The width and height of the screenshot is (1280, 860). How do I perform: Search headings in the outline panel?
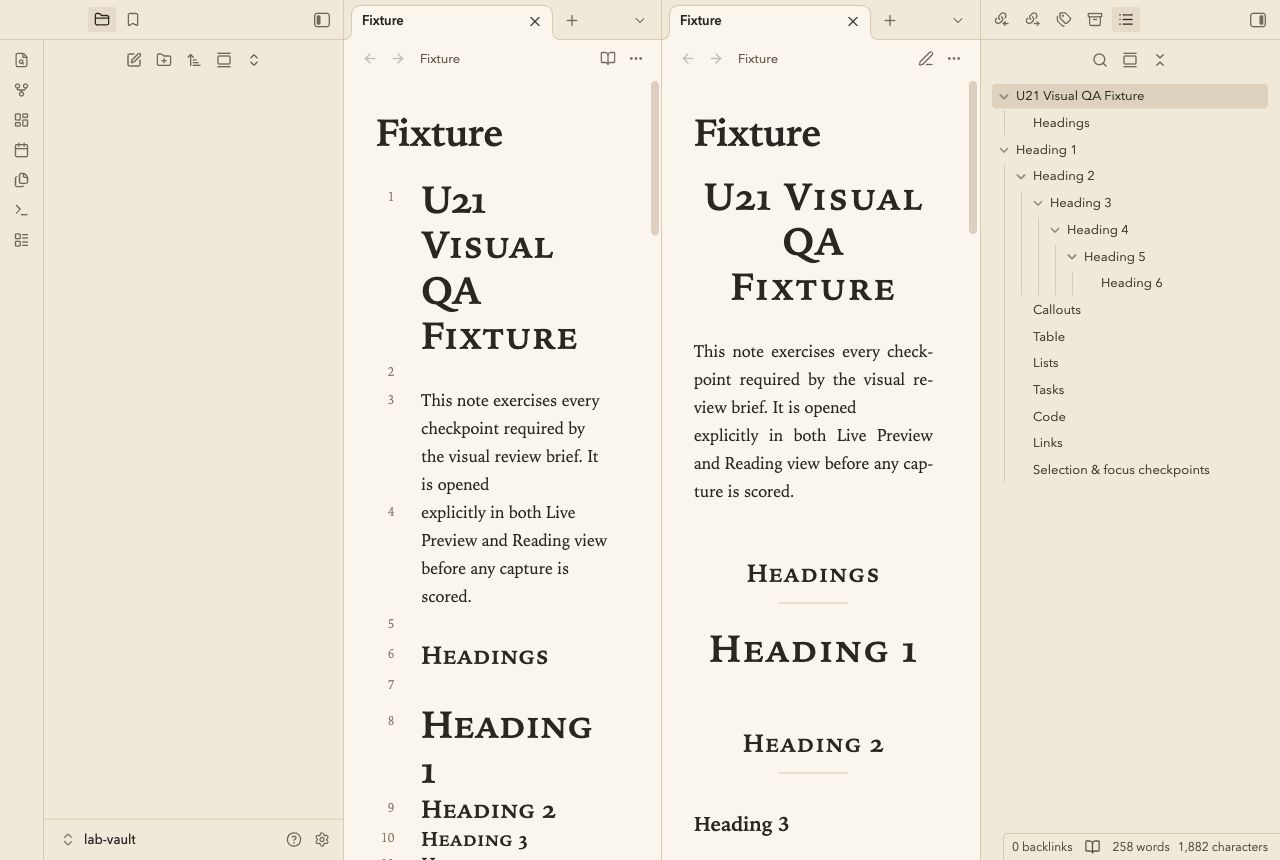click(1100, 60)
